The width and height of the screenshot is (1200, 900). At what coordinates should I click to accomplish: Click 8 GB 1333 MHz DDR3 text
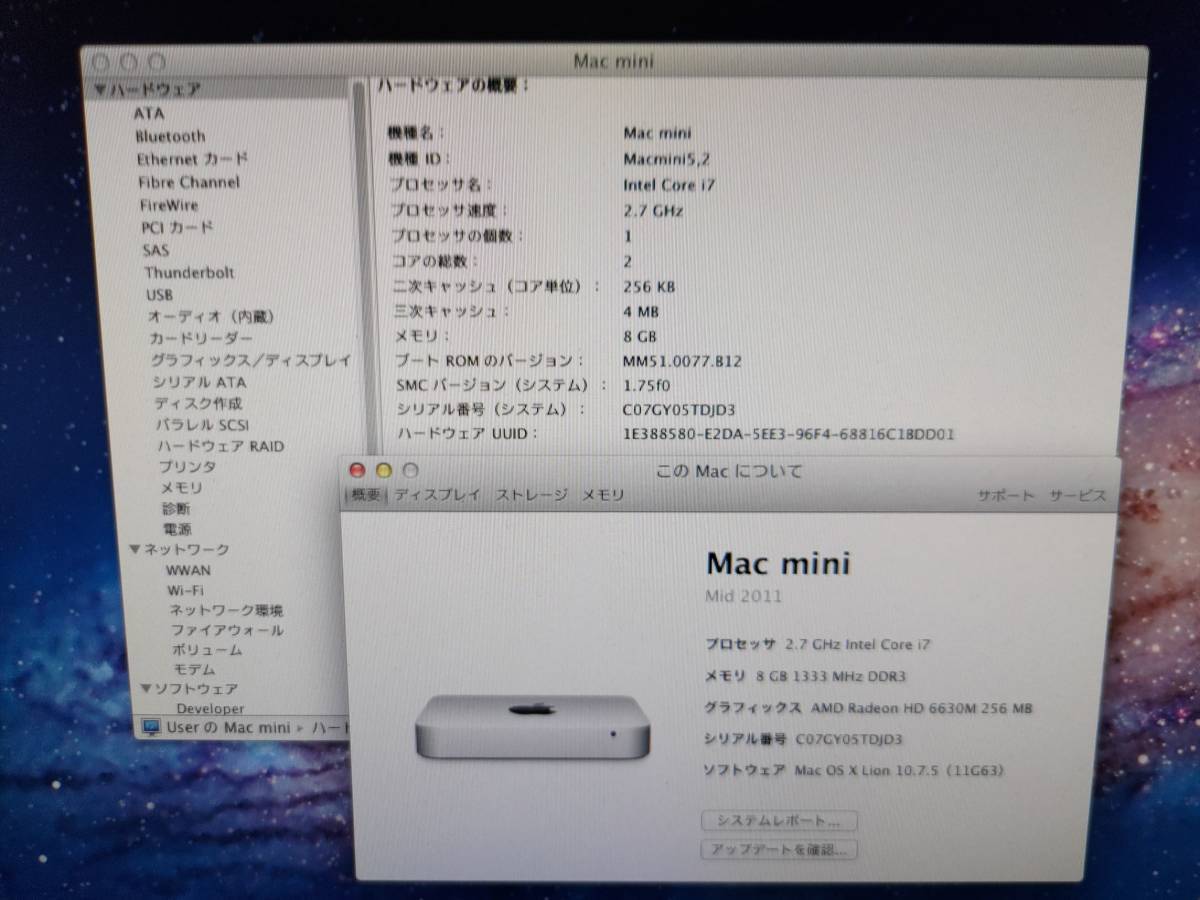point(830,676)
